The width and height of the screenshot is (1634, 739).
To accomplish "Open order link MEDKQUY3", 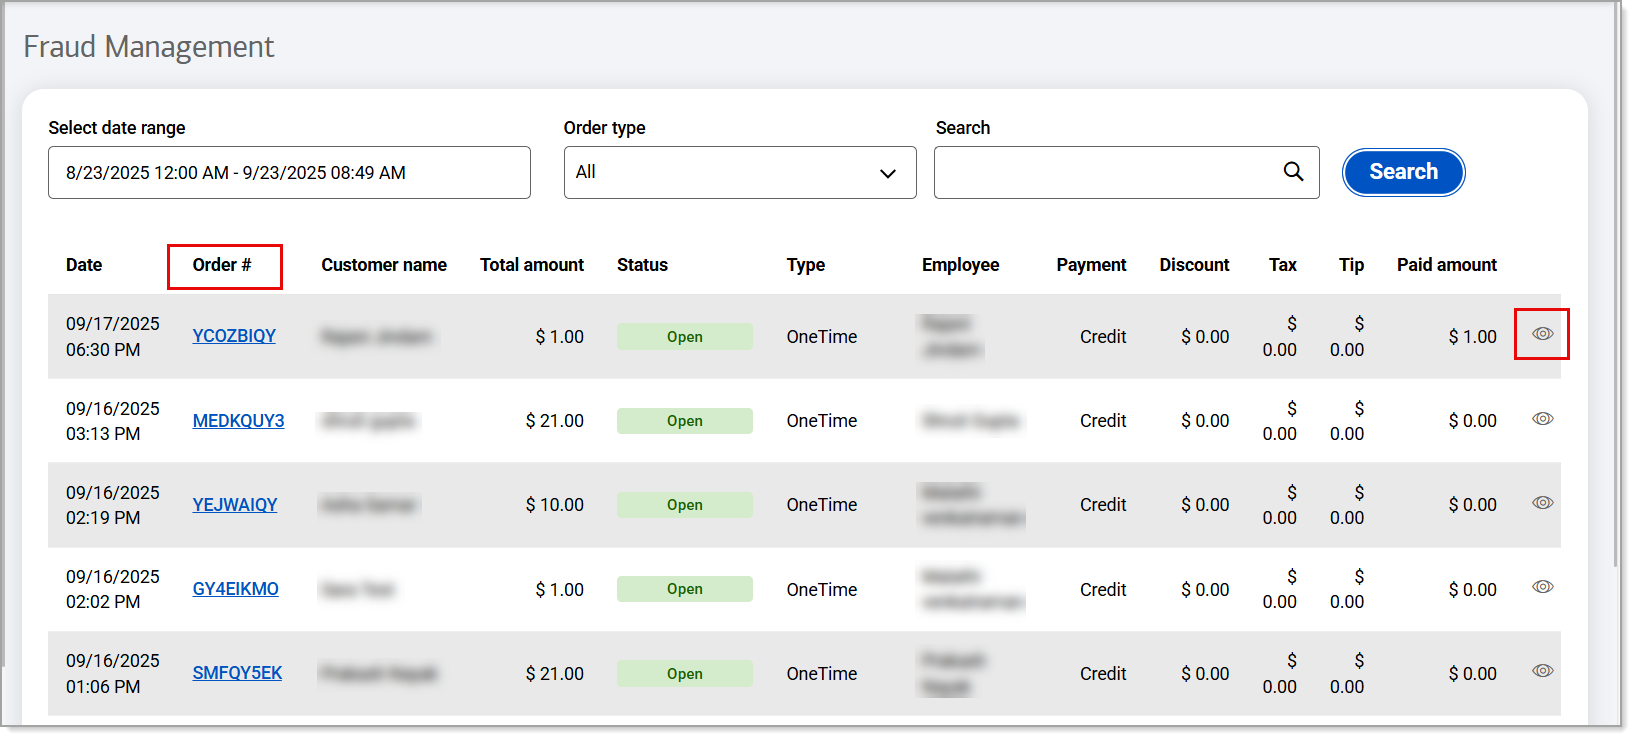I will click(238, 421).
